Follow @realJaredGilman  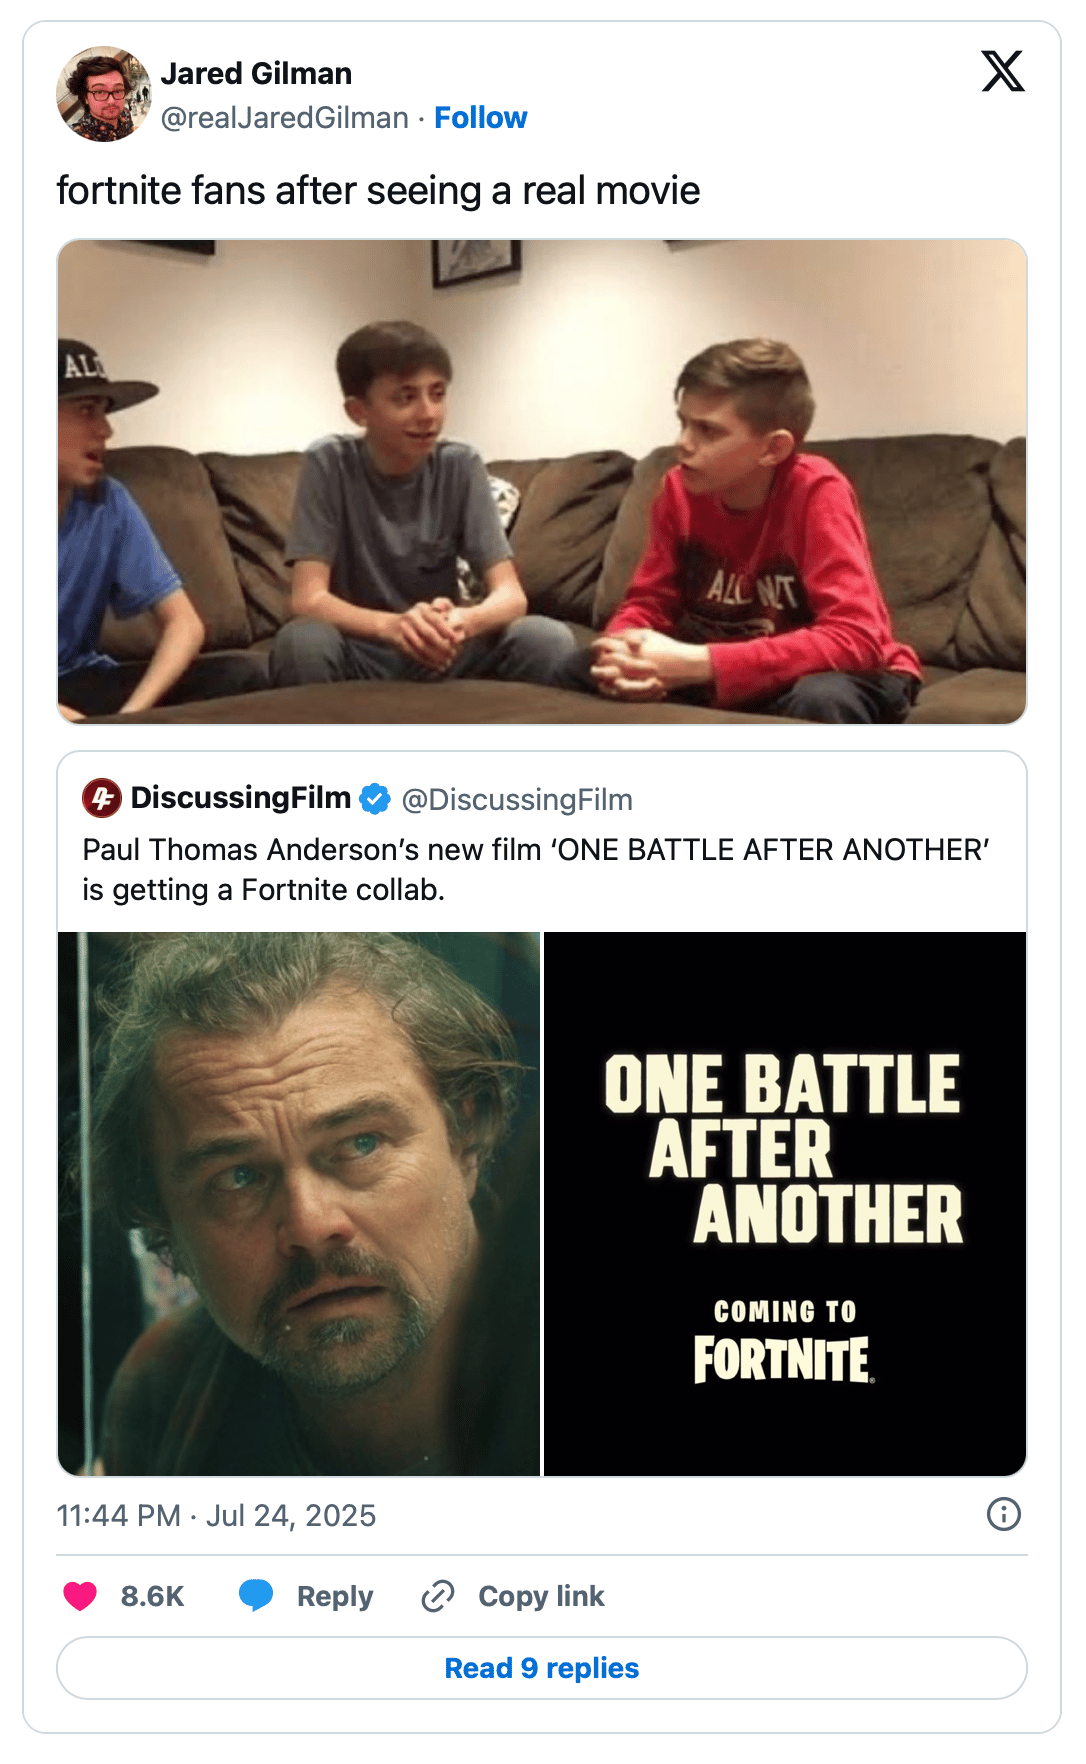coord(480,118)
